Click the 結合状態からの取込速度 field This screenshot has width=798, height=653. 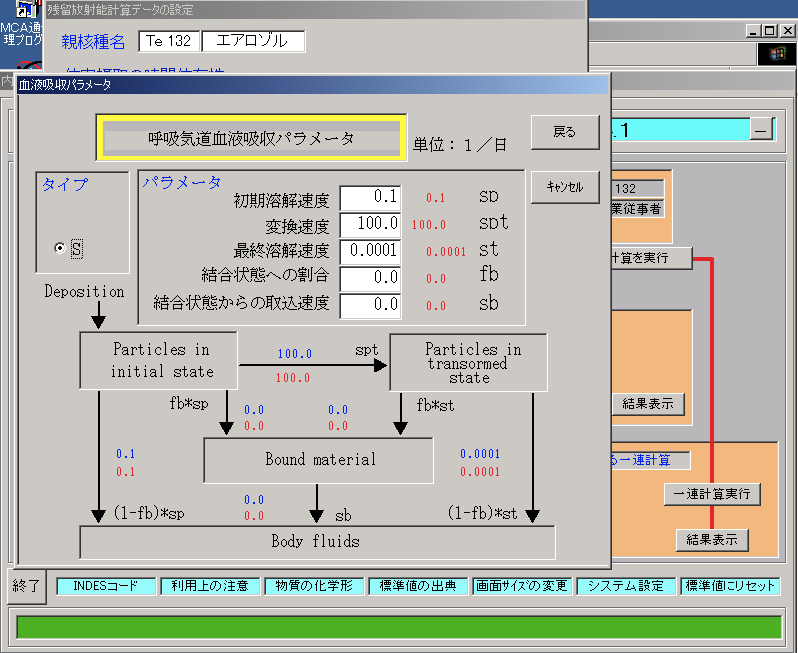tap(370, 304)
